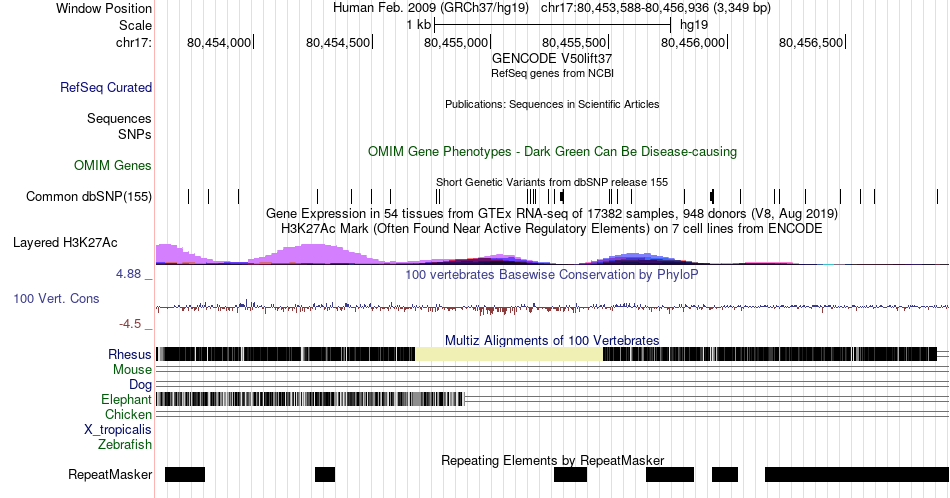This screenshot has width=950, height=498.
Task: Click the SNPs track label
Action: [x=135, y=134]
